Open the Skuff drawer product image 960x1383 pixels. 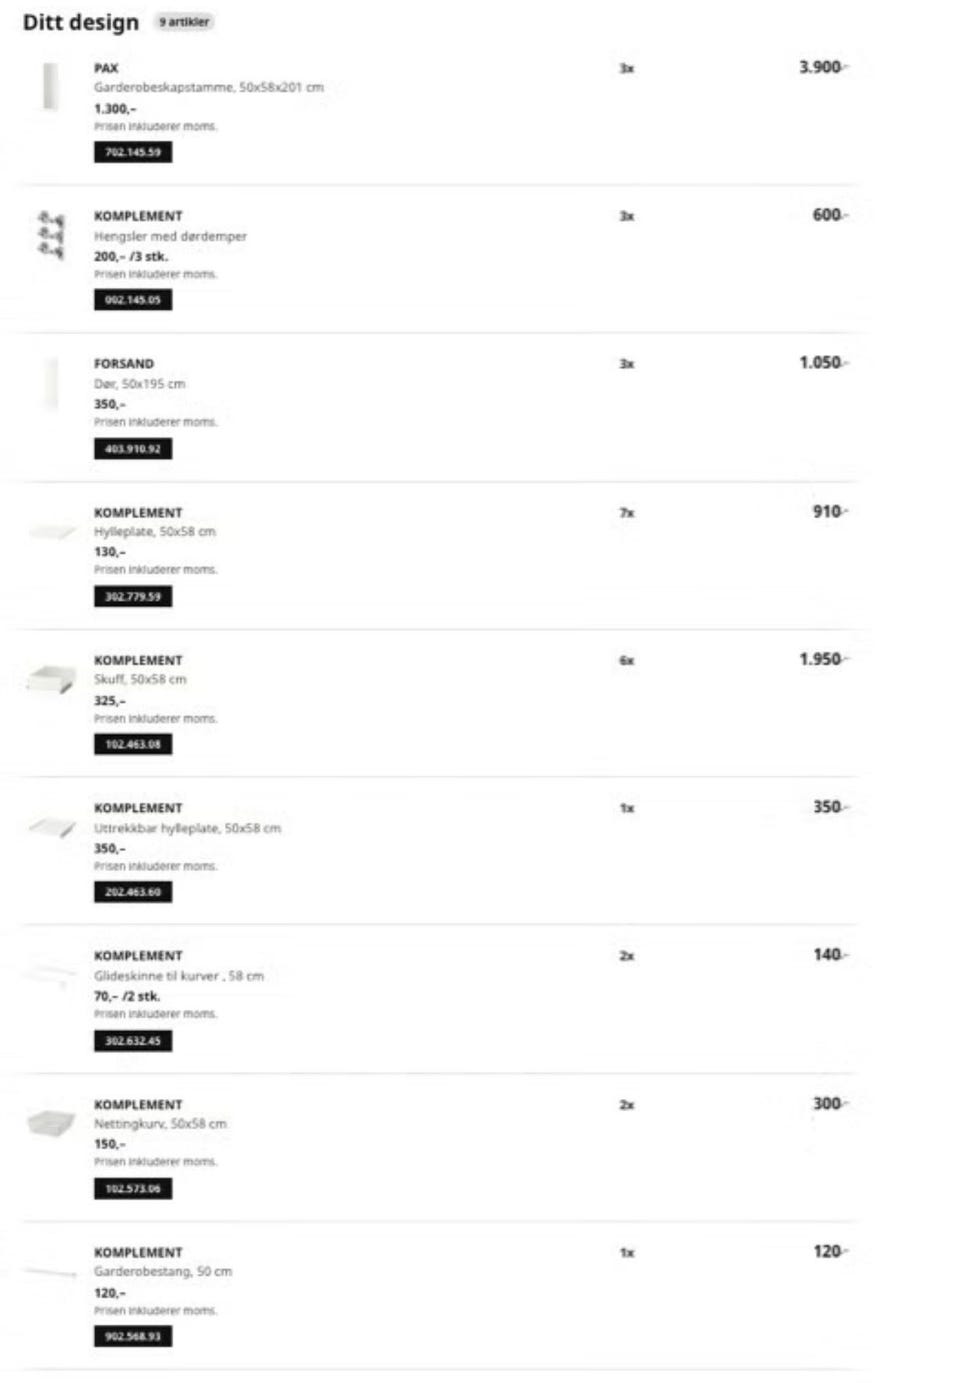coord(51,679)
